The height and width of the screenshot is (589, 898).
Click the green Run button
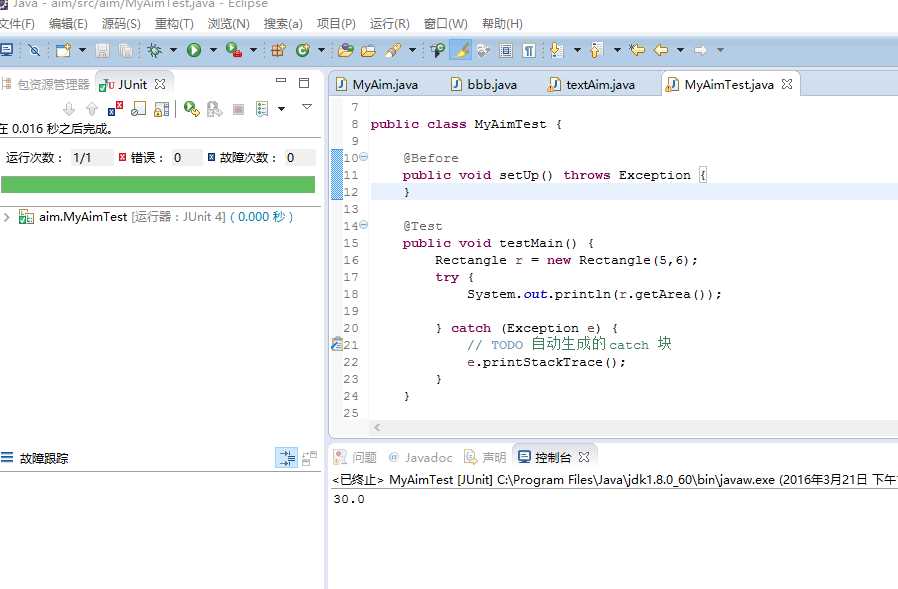tap(194, 50)
